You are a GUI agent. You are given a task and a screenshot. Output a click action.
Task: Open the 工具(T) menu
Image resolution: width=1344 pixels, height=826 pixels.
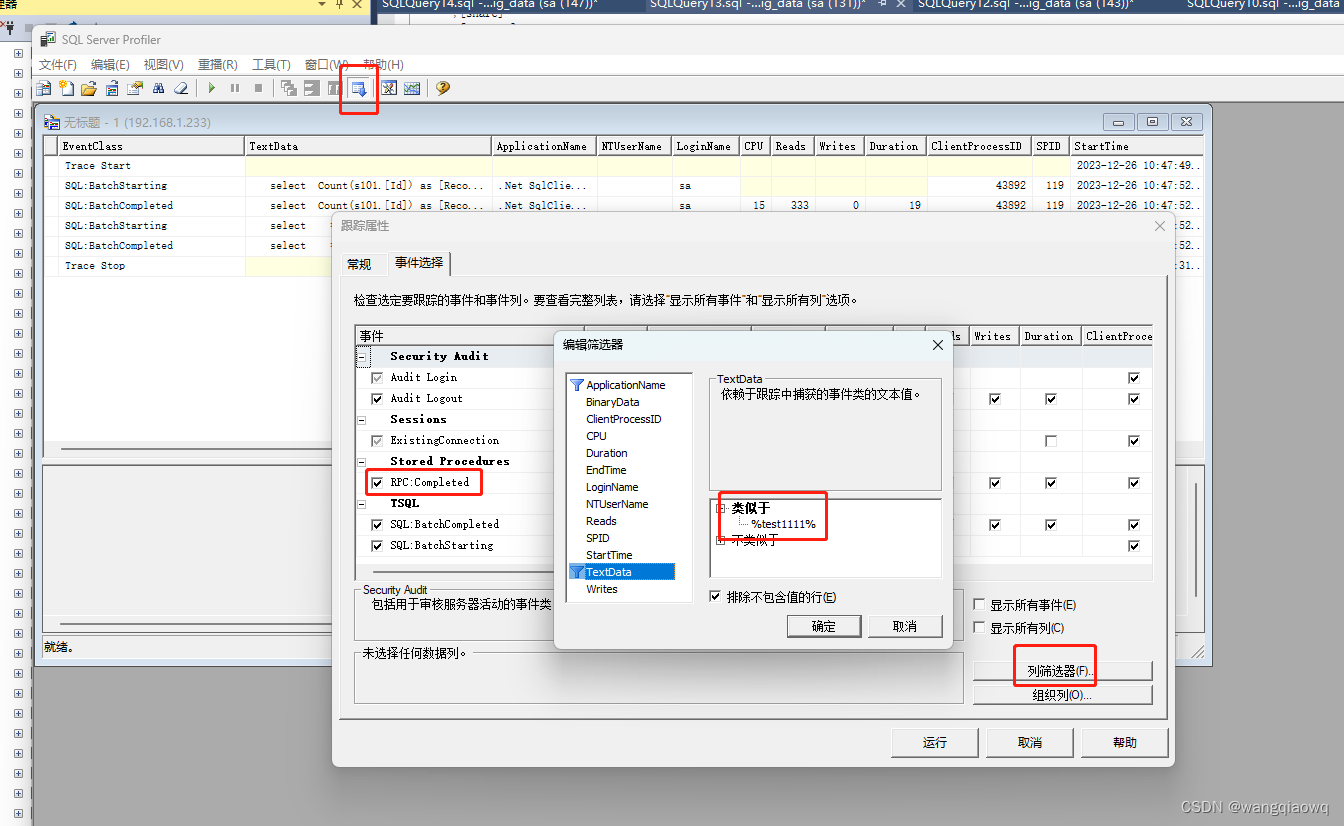[271, 64]
